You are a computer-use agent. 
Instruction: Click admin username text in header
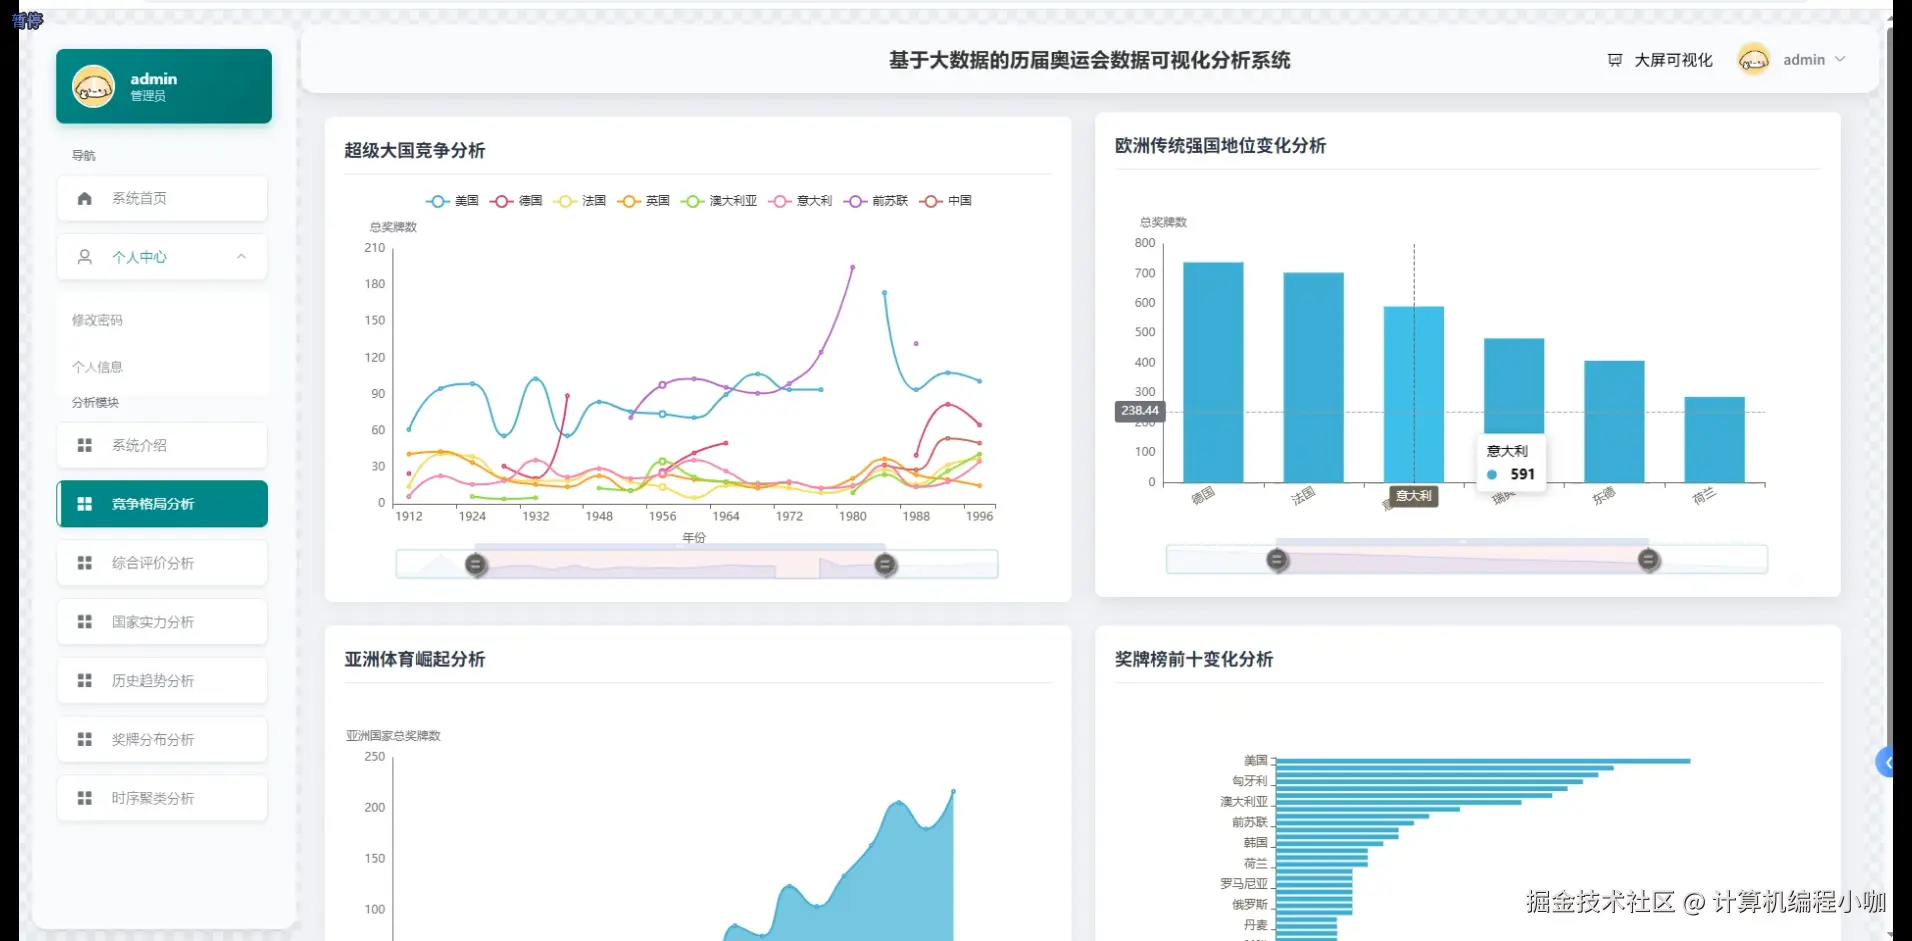click(1804, 60)
